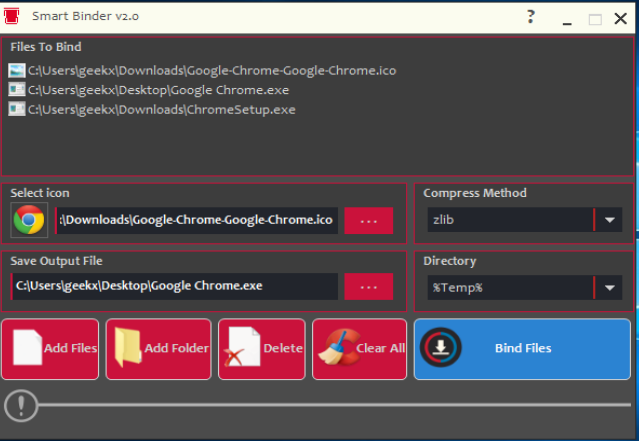
Task: Click the exclamation status icon
Action: [x=21, y=406]
